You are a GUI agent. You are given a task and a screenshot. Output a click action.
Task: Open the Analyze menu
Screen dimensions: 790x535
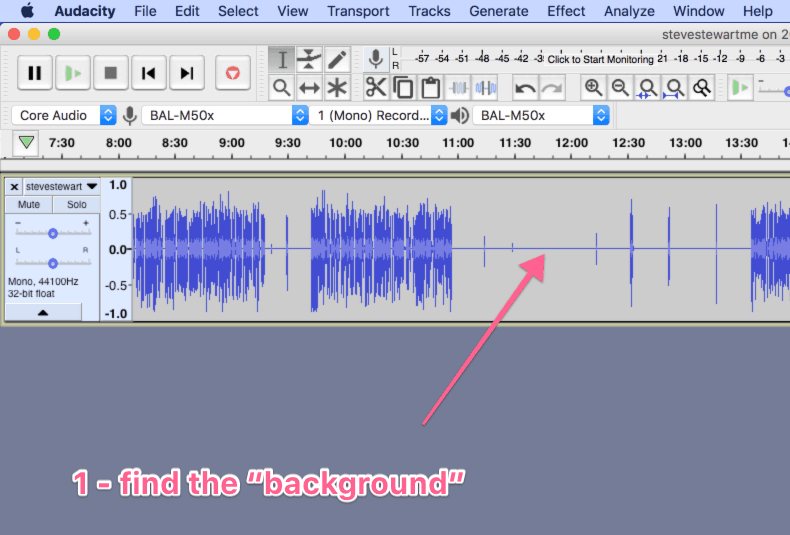click(x=629, y=11)
